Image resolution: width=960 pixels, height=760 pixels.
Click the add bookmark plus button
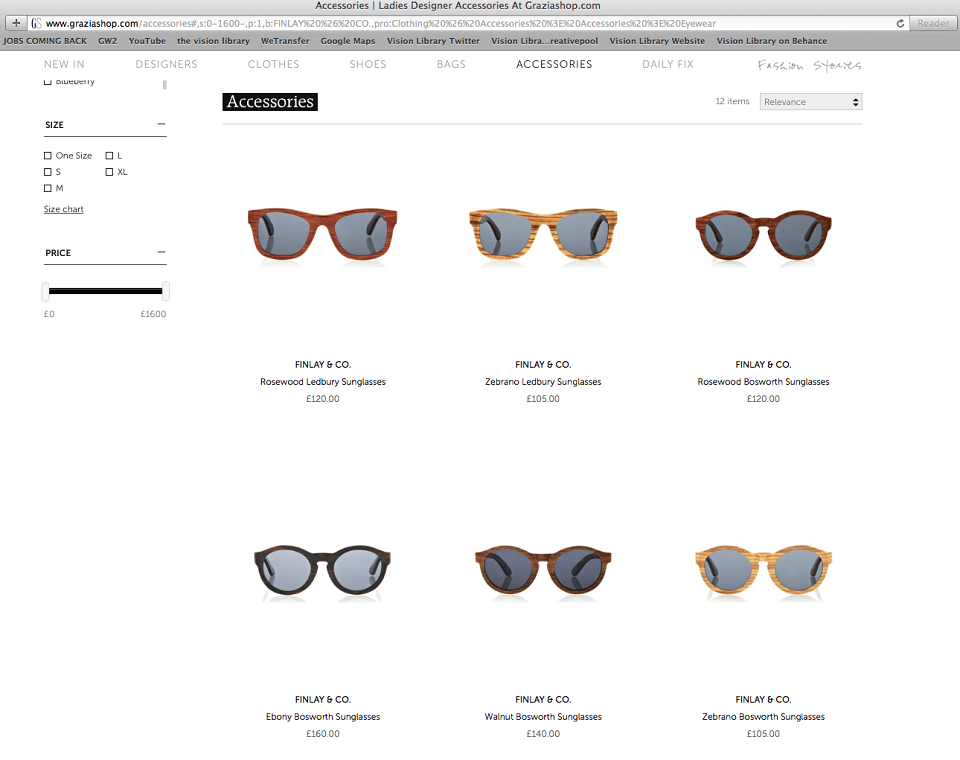[x=16, y=23]
